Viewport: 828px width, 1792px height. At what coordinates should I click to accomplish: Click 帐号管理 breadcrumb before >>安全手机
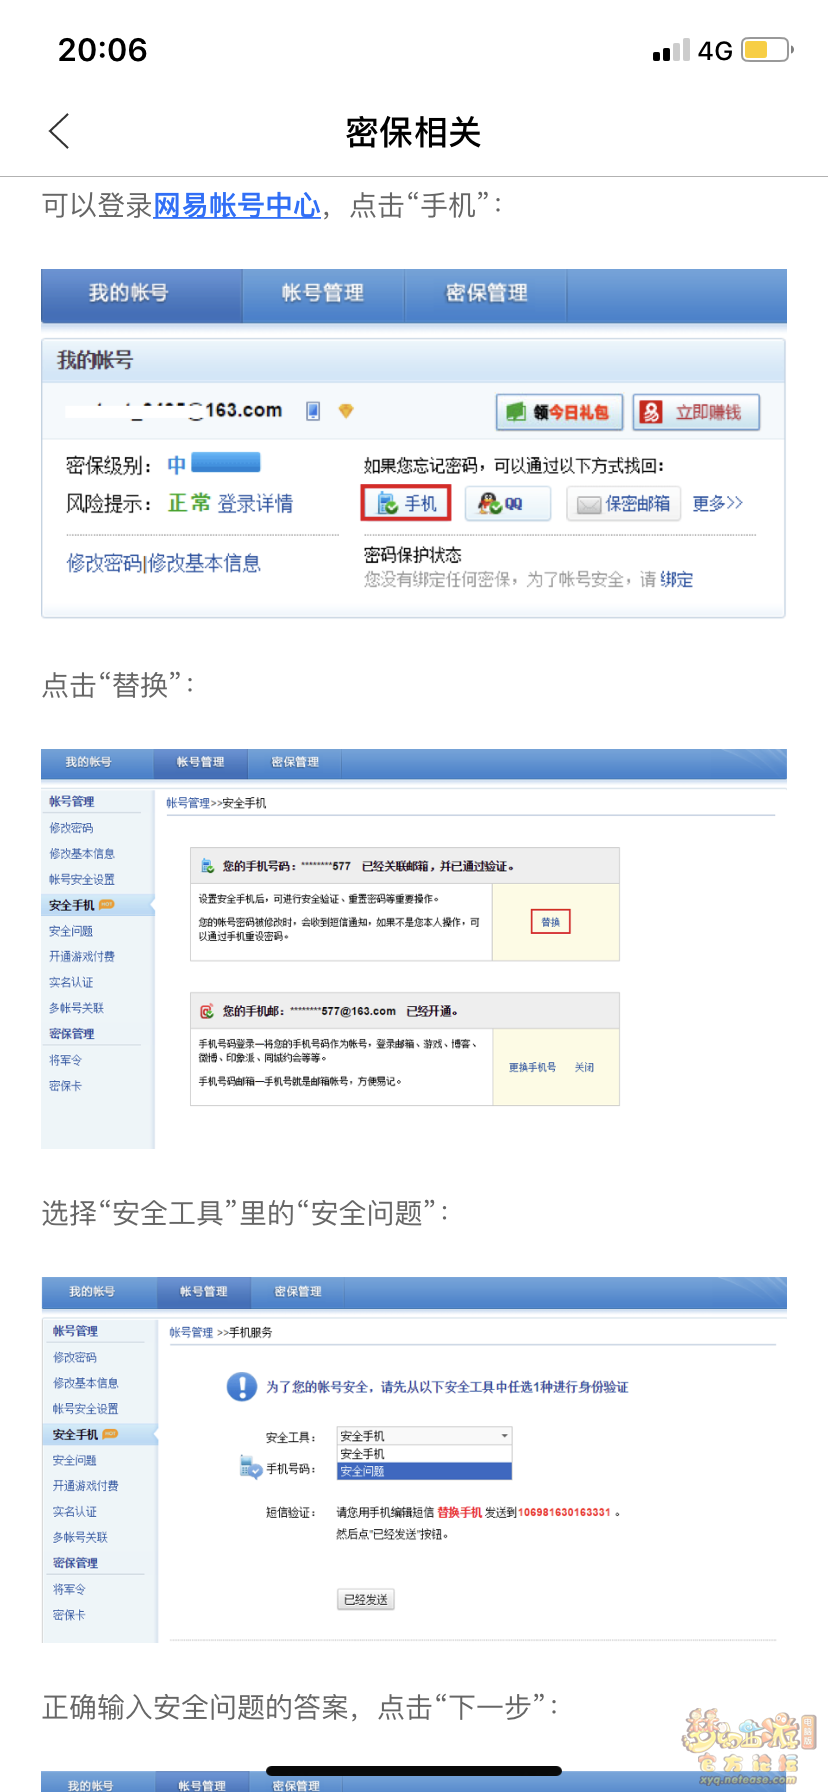(x=188, y=803)
